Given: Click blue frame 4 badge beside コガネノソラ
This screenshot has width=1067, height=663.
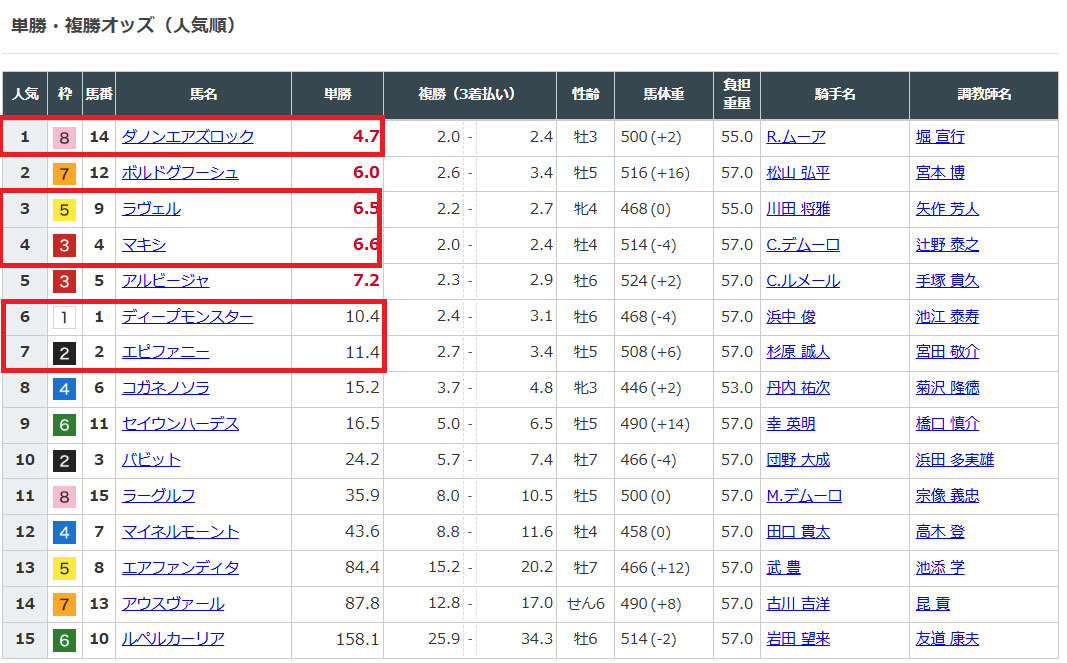Looking at the screenshot, I should point(64,388).
